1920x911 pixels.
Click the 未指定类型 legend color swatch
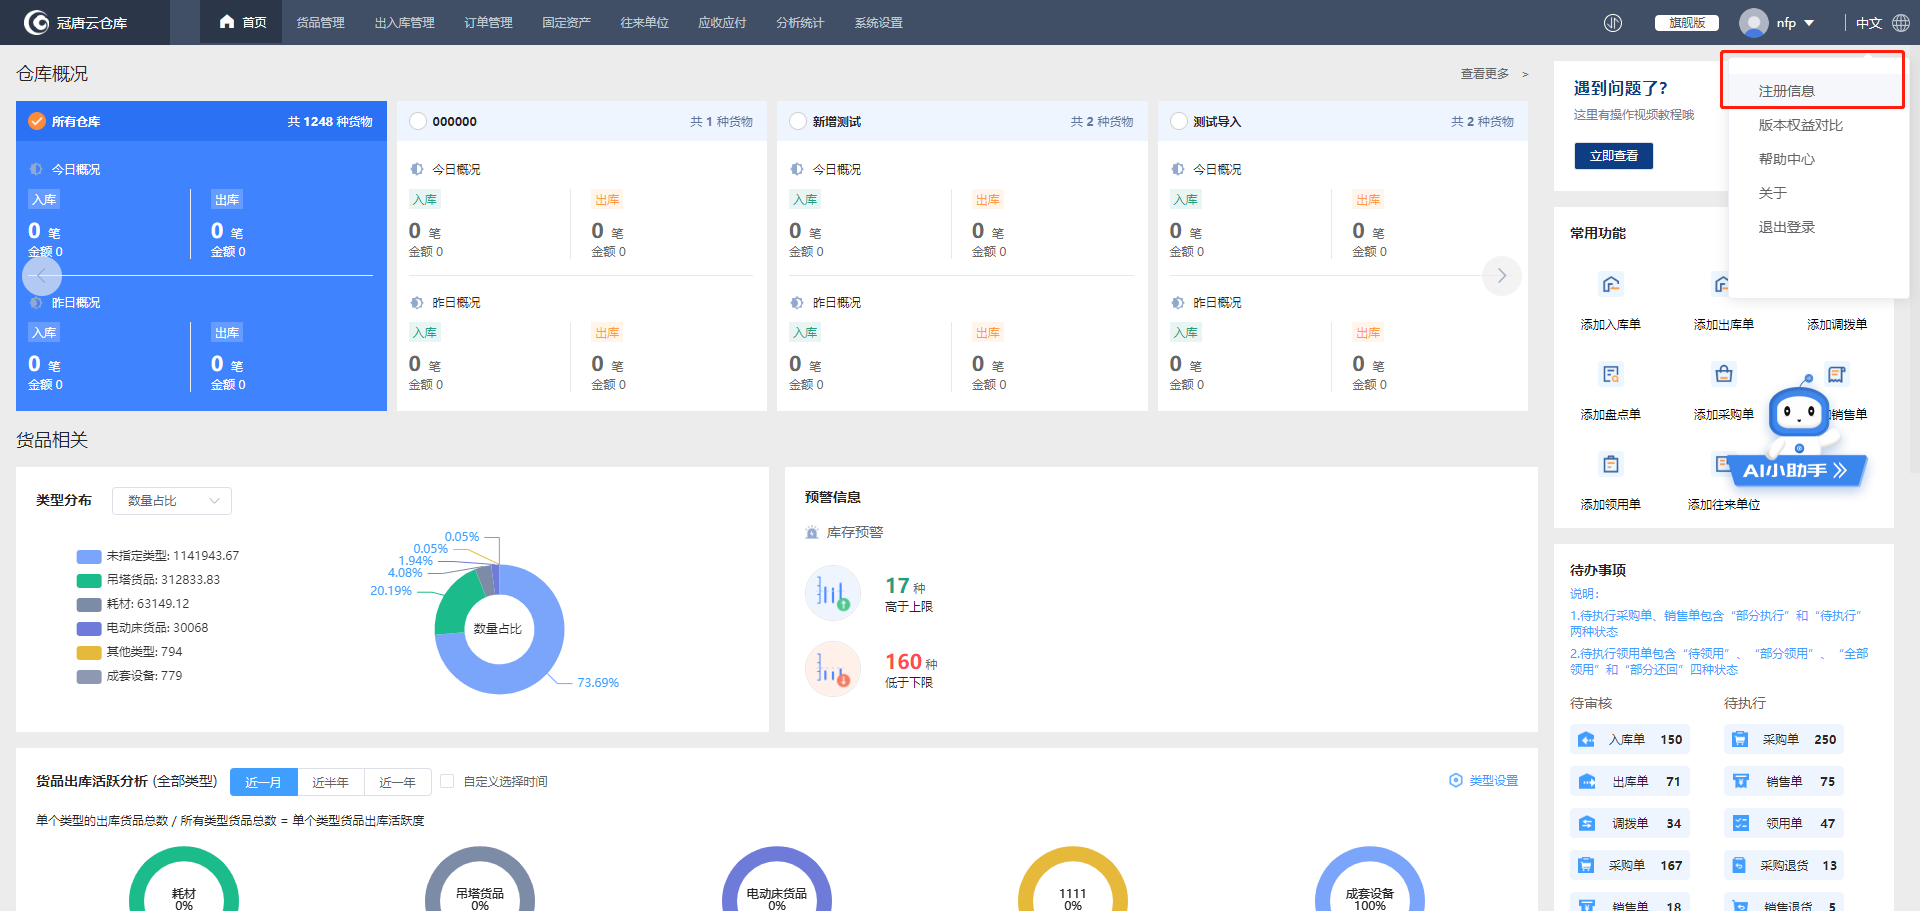tap(89, 557)
